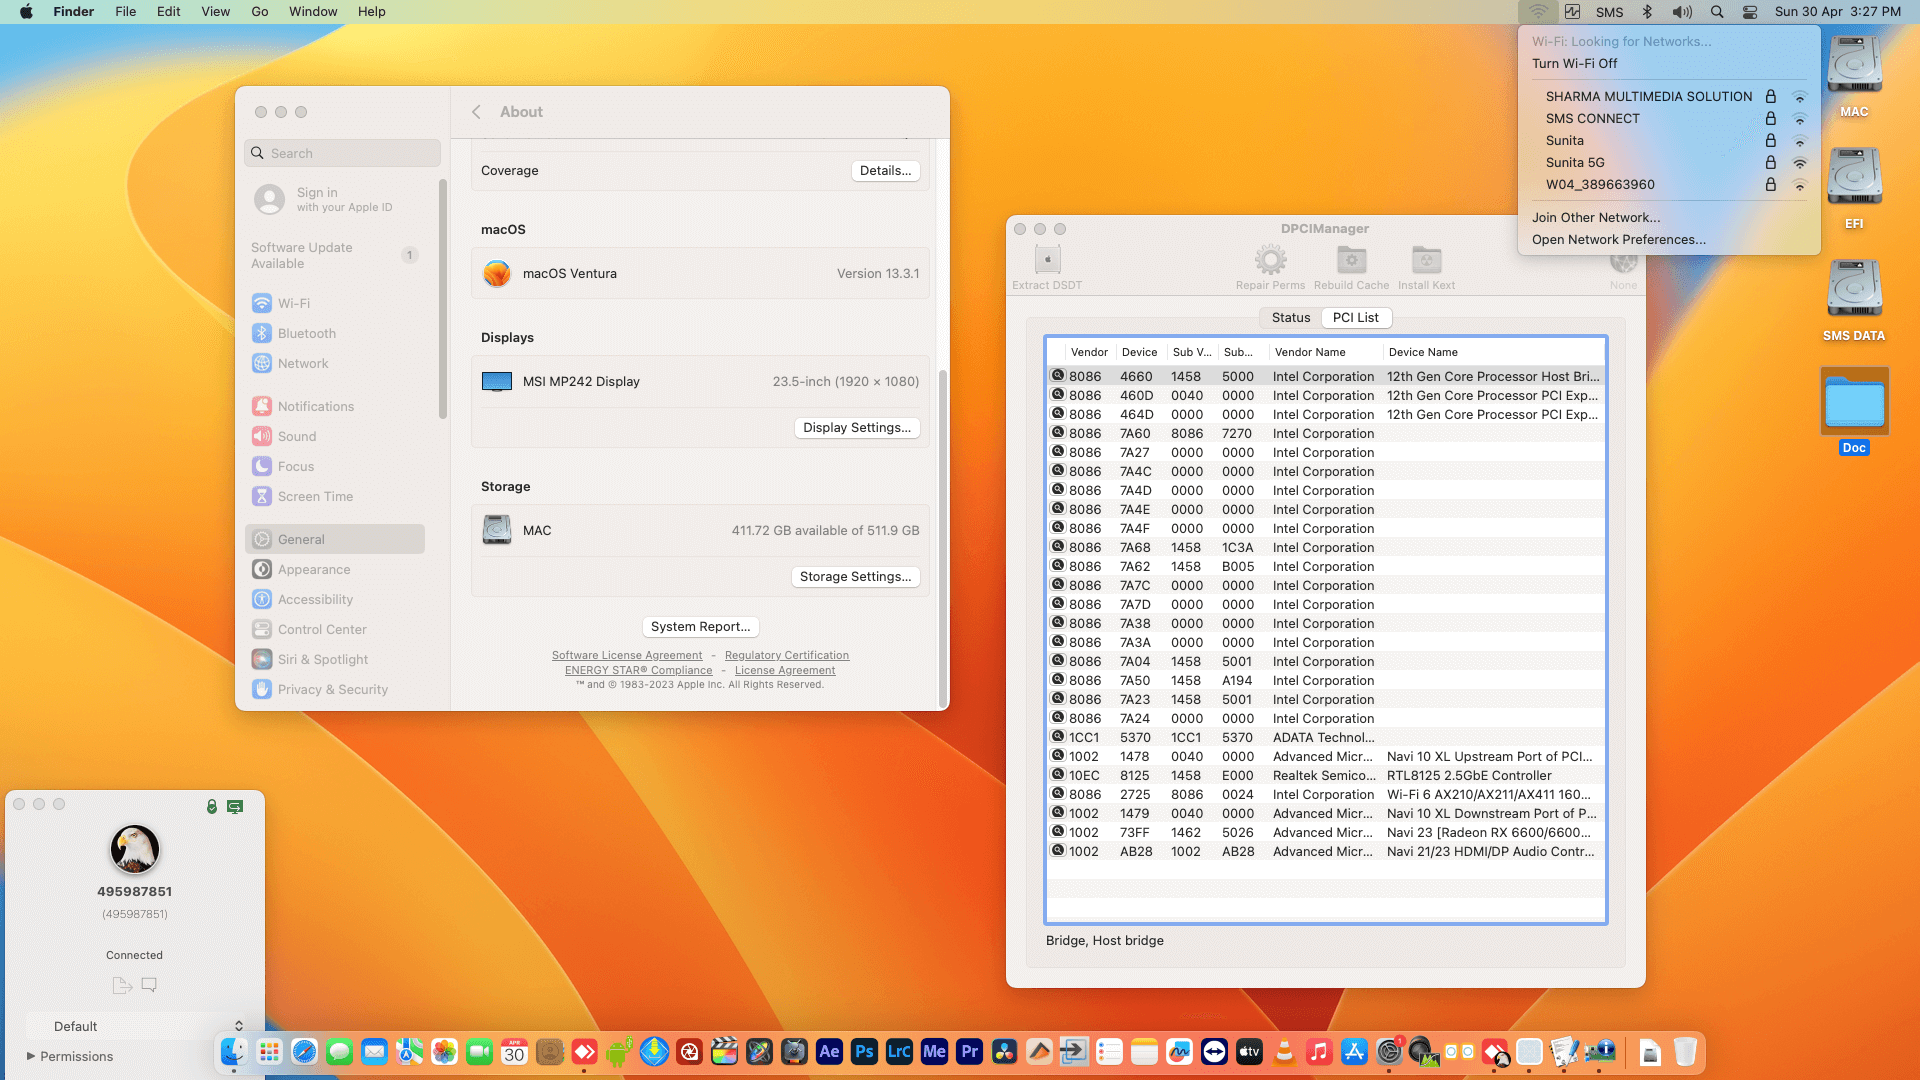Open the Window menu
The height and width of the screenshot is (1080, 1920).
(x=313, y=12)
